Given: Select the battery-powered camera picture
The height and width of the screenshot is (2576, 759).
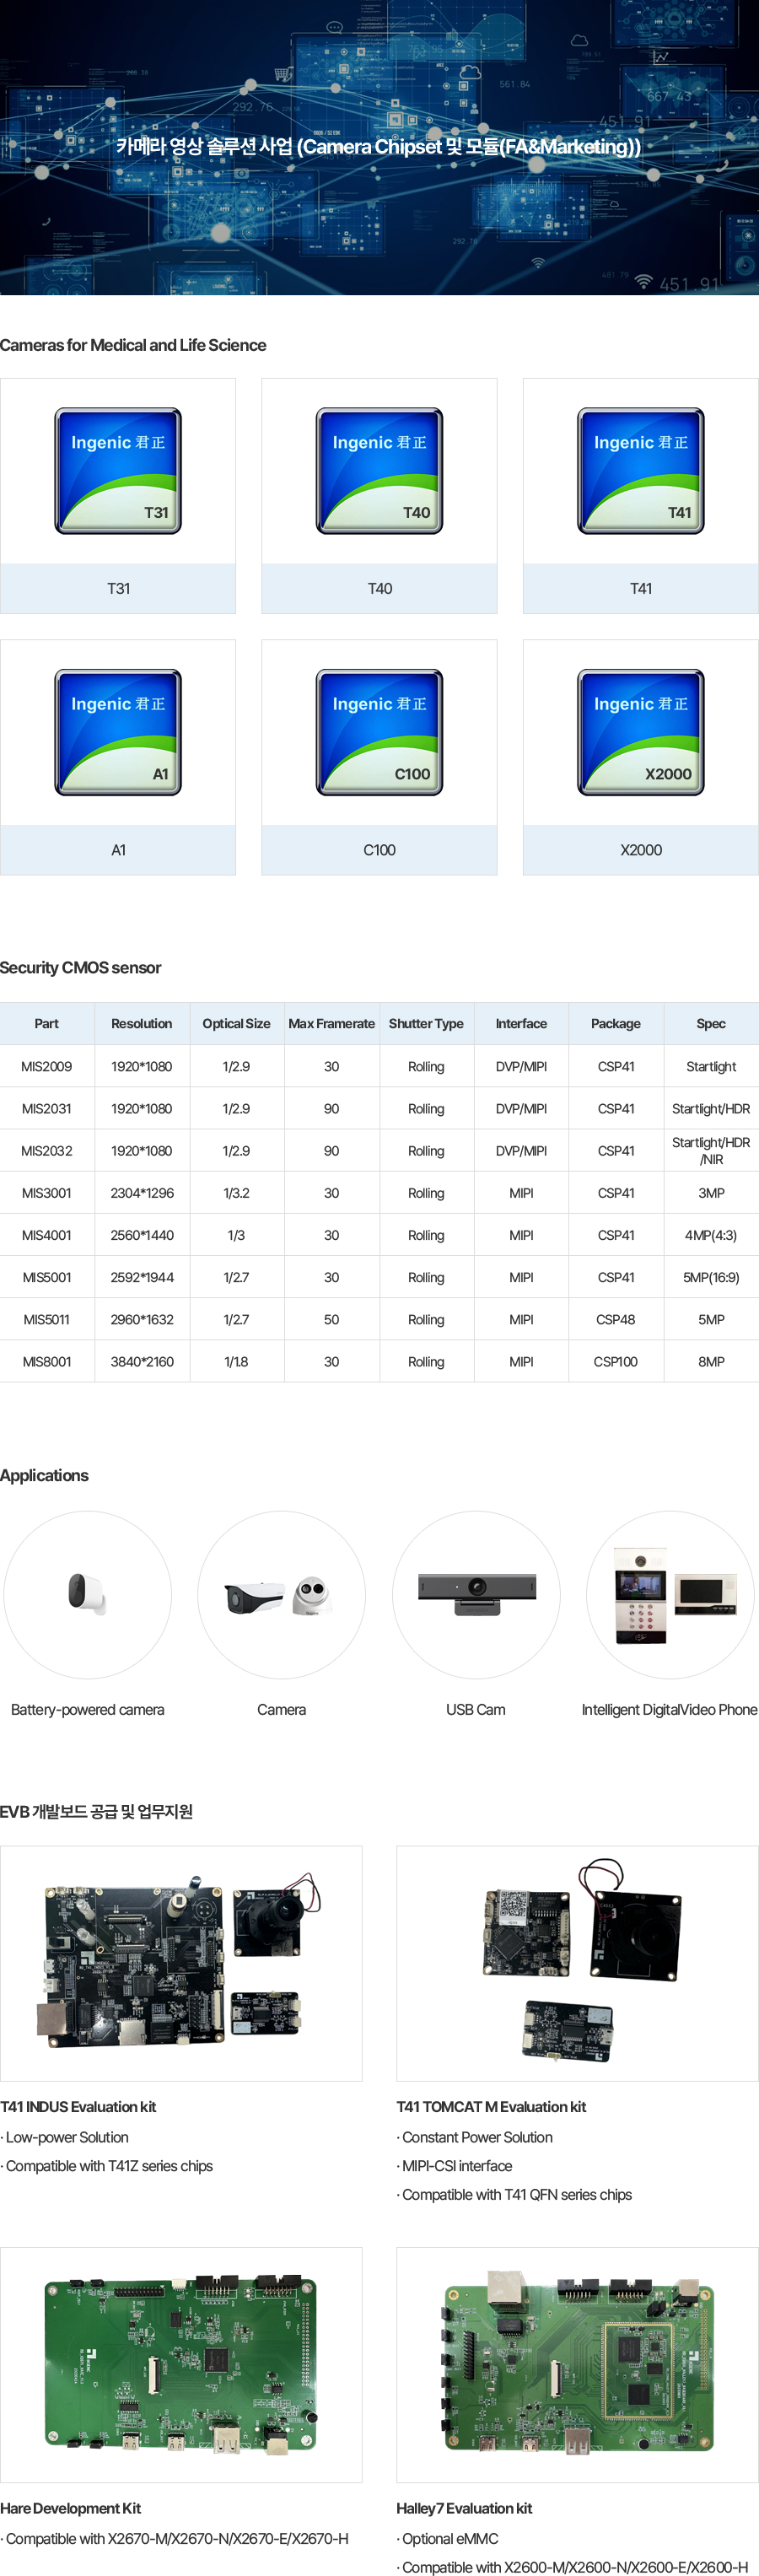Looking at the screenshot, I should click(88, 1594).
